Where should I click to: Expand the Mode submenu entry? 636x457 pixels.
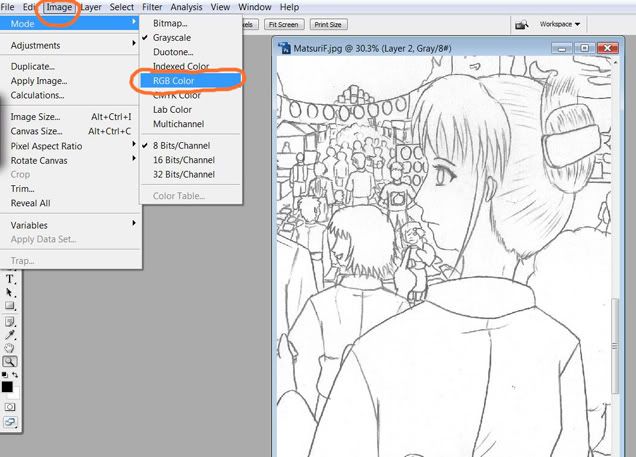70,24
